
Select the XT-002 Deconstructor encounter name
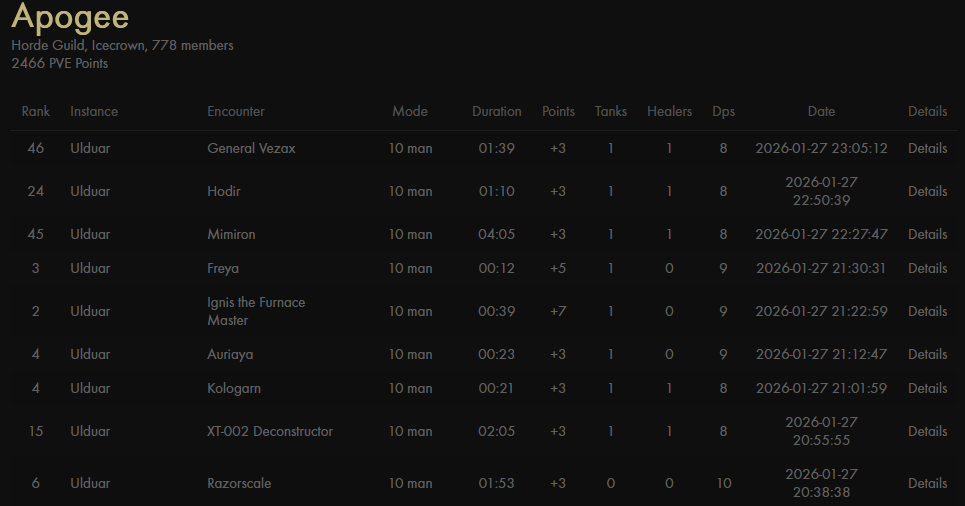(x=270, y=432)
